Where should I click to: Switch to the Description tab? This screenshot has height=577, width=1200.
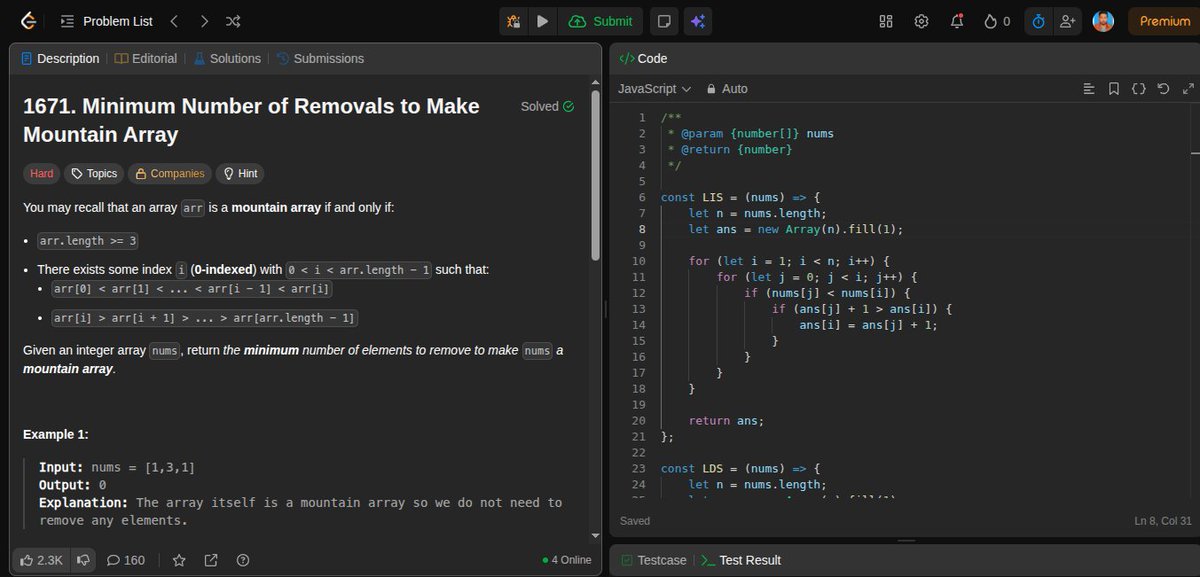pos(60,58)
